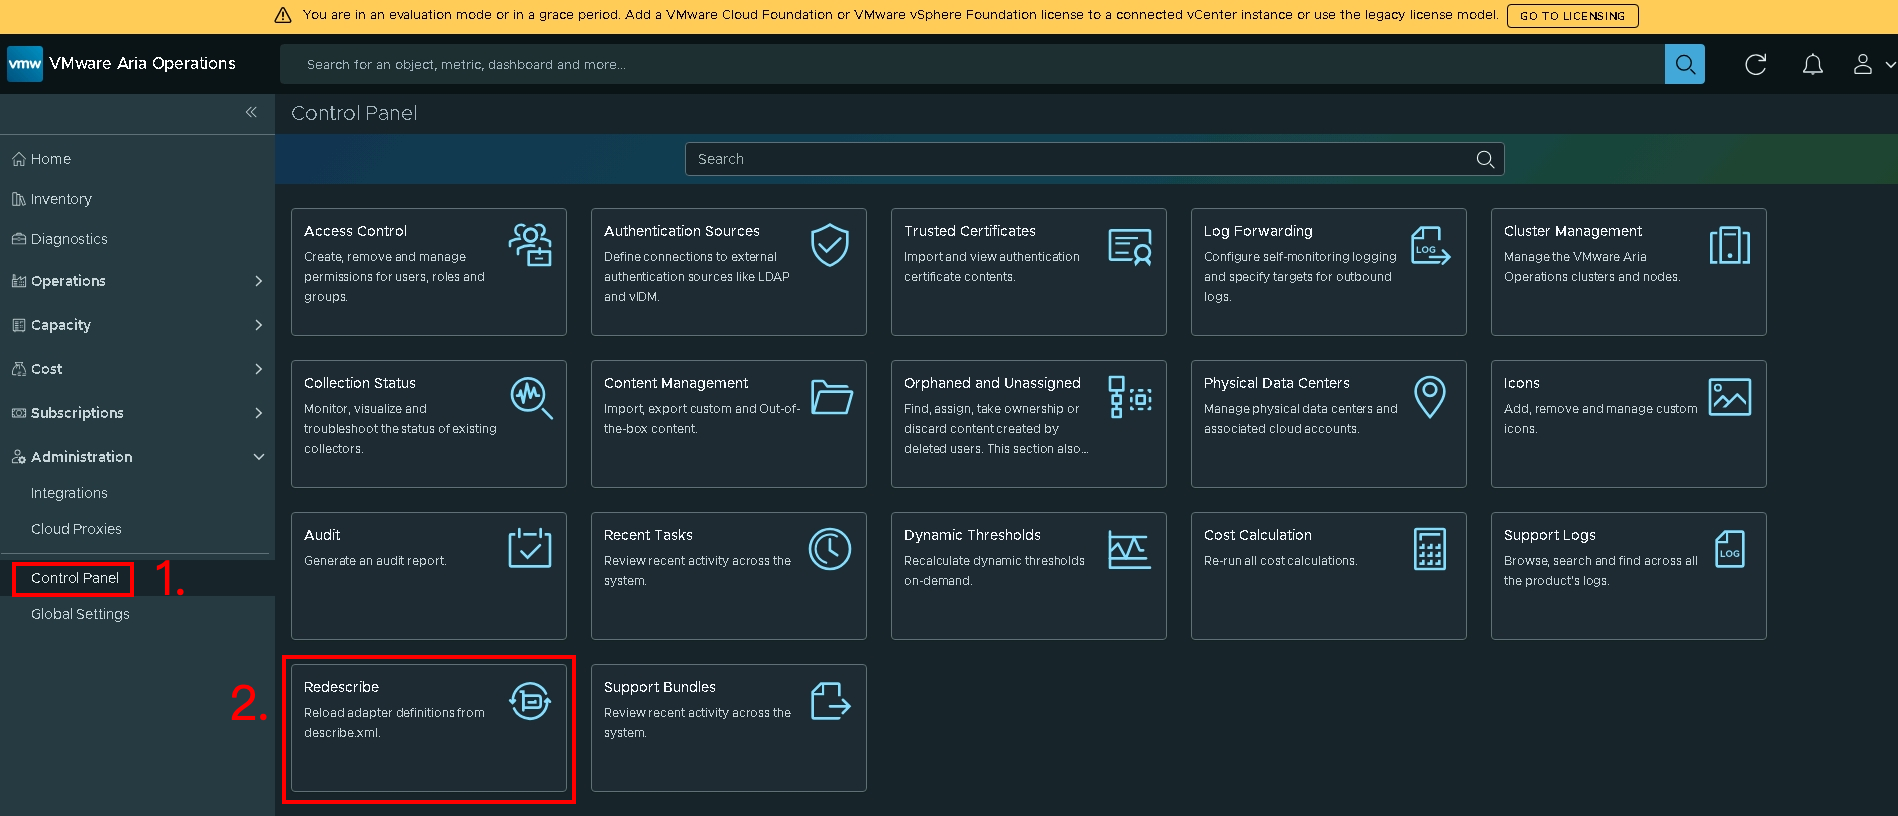Select Cloud Proxies under Administration
This screenshot has height=816, width=1898.
click(76, 529)
